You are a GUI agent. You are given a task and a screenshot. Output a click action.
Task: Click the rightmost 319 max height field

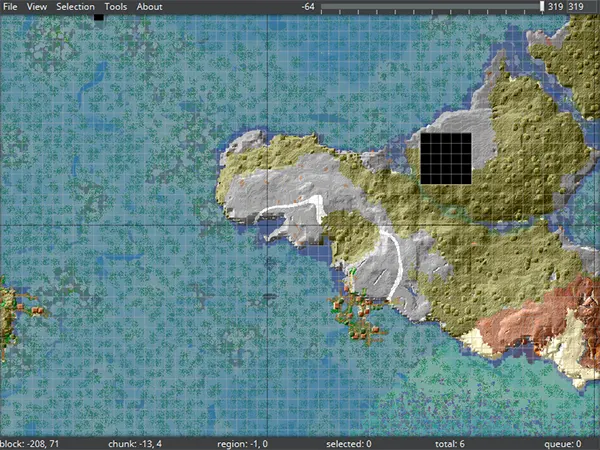coord(577,7)
